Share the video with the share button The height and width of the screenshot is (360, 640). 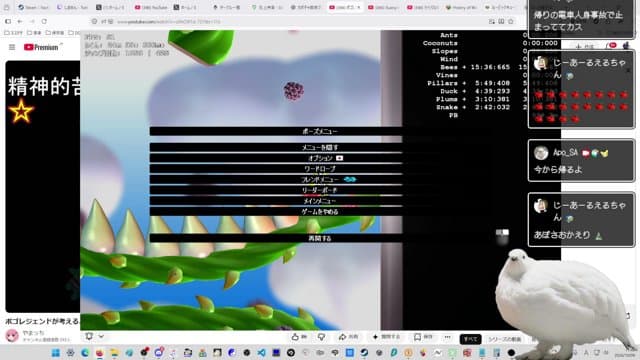pos(348,337)
